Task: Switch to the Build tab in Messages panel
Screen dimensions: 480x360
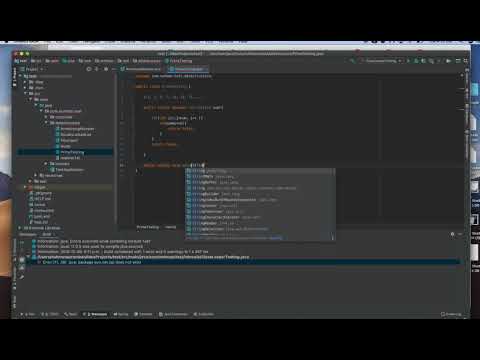Action: pyautogui.click(x=47, y=234)
